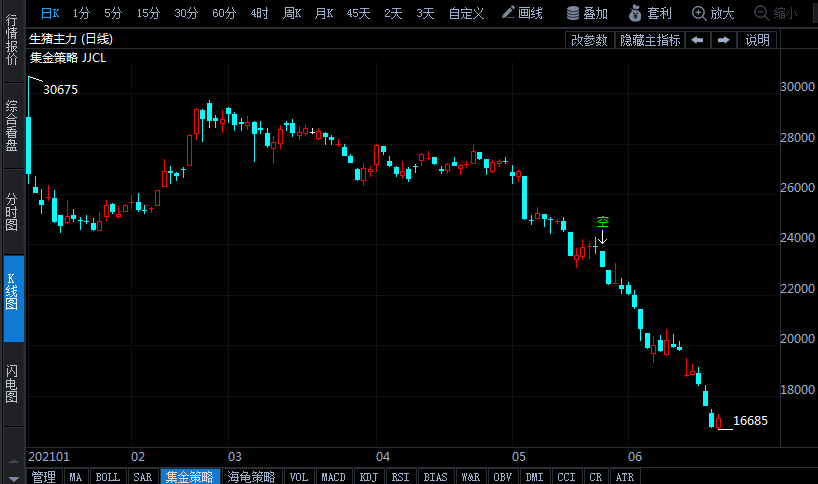Viewport: 818px width, 484px height.
Task: Open the 叠加 overlay tool
Action: (x=587, y=14)
